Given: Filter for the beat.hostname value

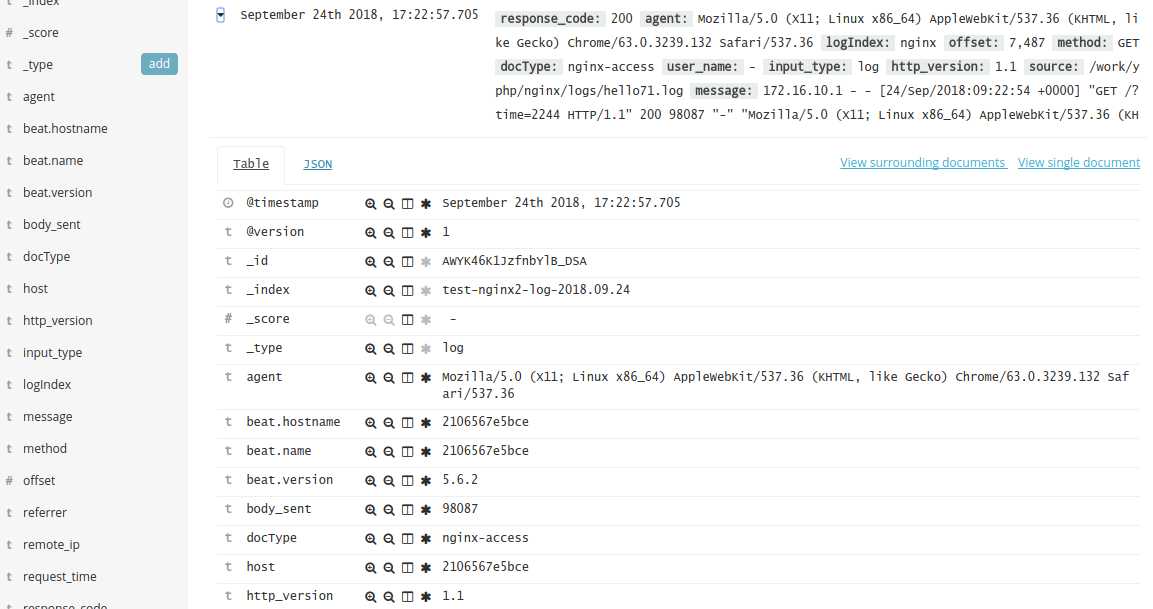Looking at the screenshot, I should [x=371, y=423].
